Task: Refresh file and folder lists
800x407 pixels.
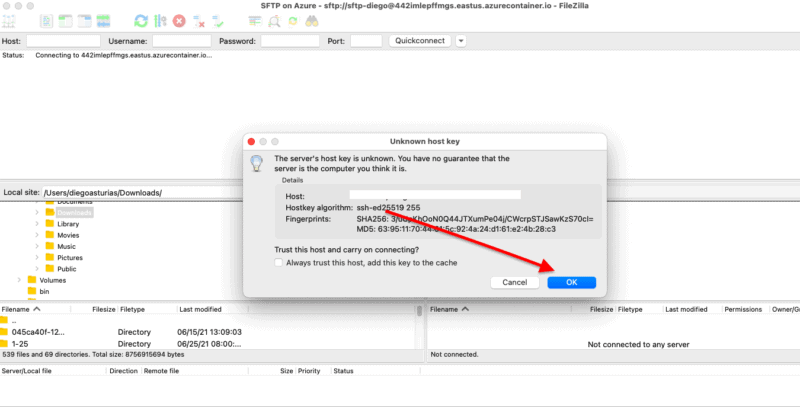Action: pyautogui.click(x=141, y=21)
